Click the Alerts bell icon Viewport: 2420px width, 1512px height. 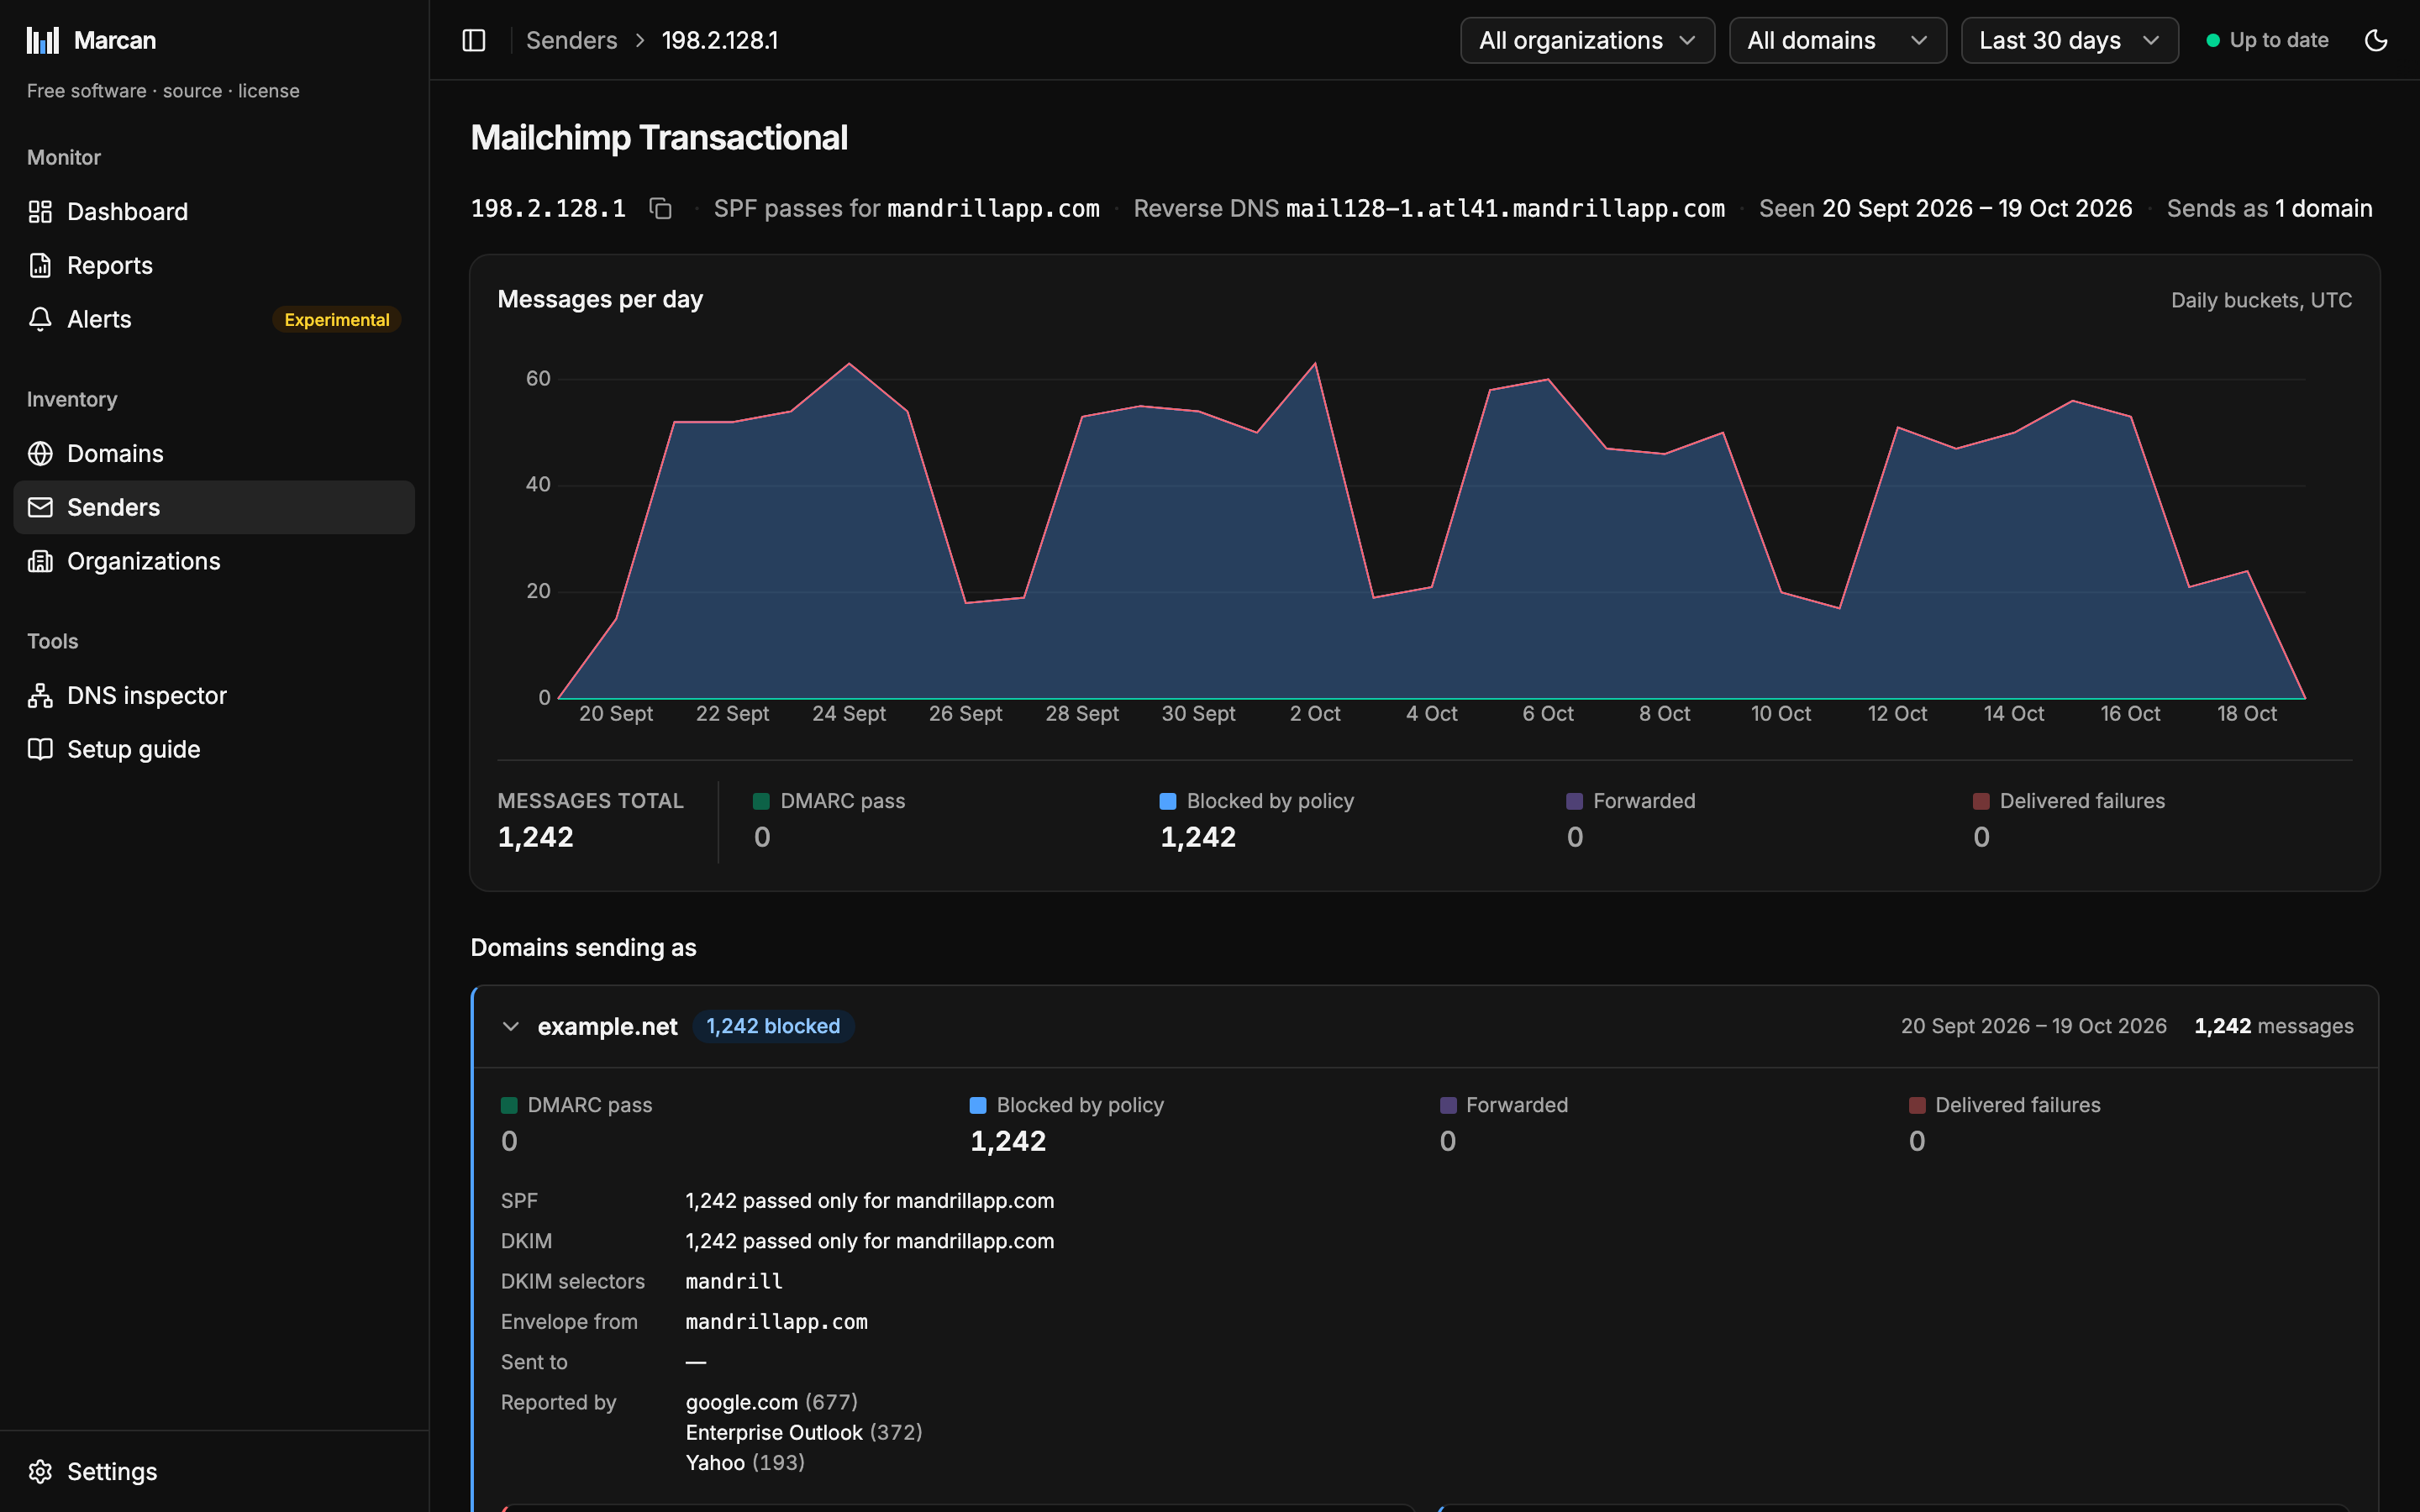pyautogui.click(x=40, y=319)
